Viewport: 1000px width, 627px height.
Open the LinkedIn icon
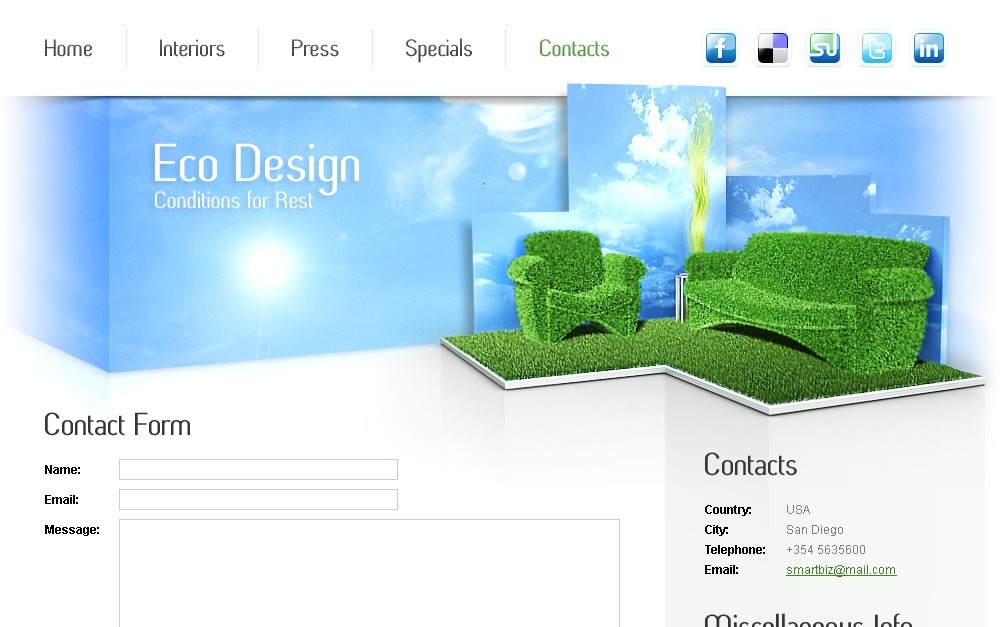pos(929,48)
